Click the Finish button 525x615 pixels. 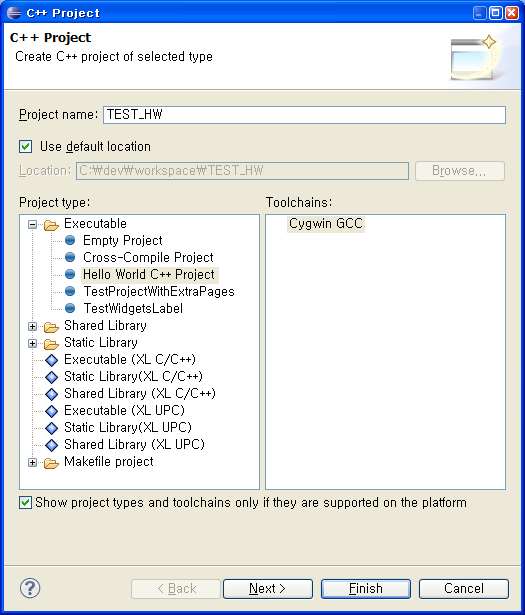(366, 589)
